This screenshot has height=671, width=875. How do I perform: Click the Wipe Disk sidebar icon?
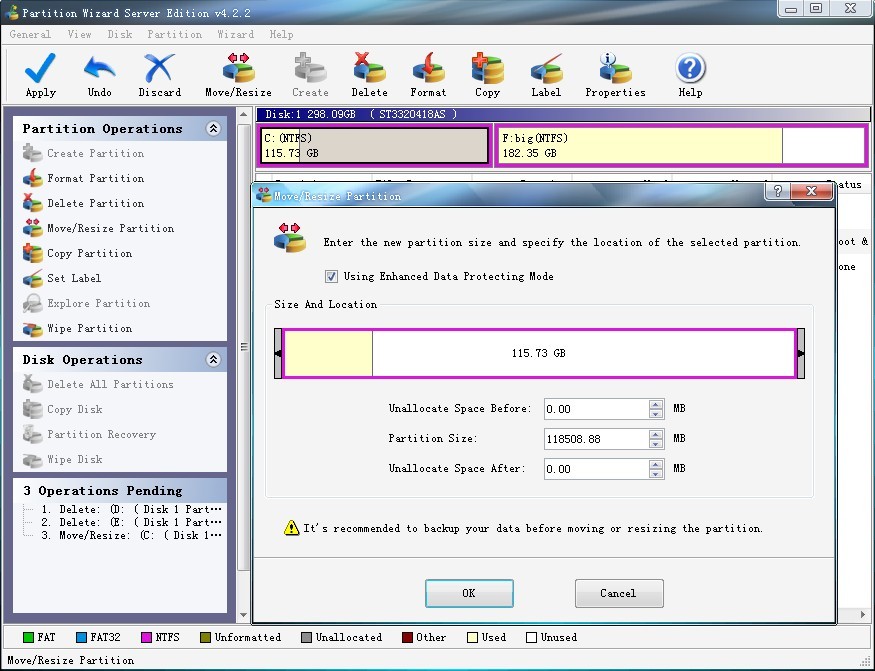pos(32,459)
